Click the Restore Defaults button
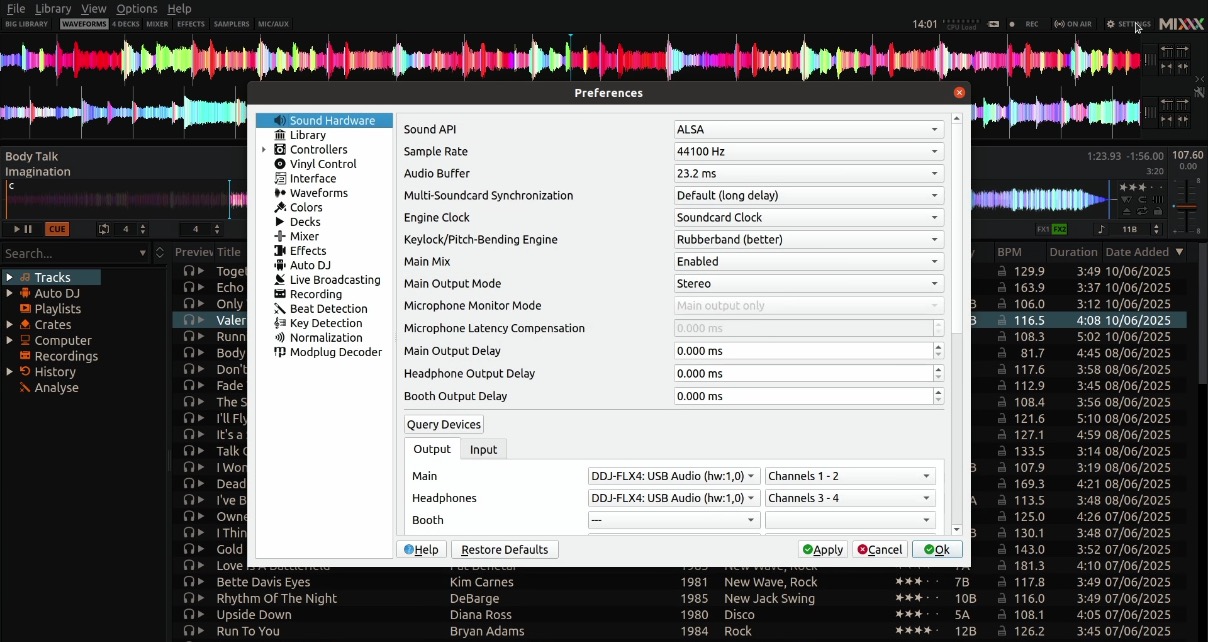1208x642 pixels. (505, 549)
